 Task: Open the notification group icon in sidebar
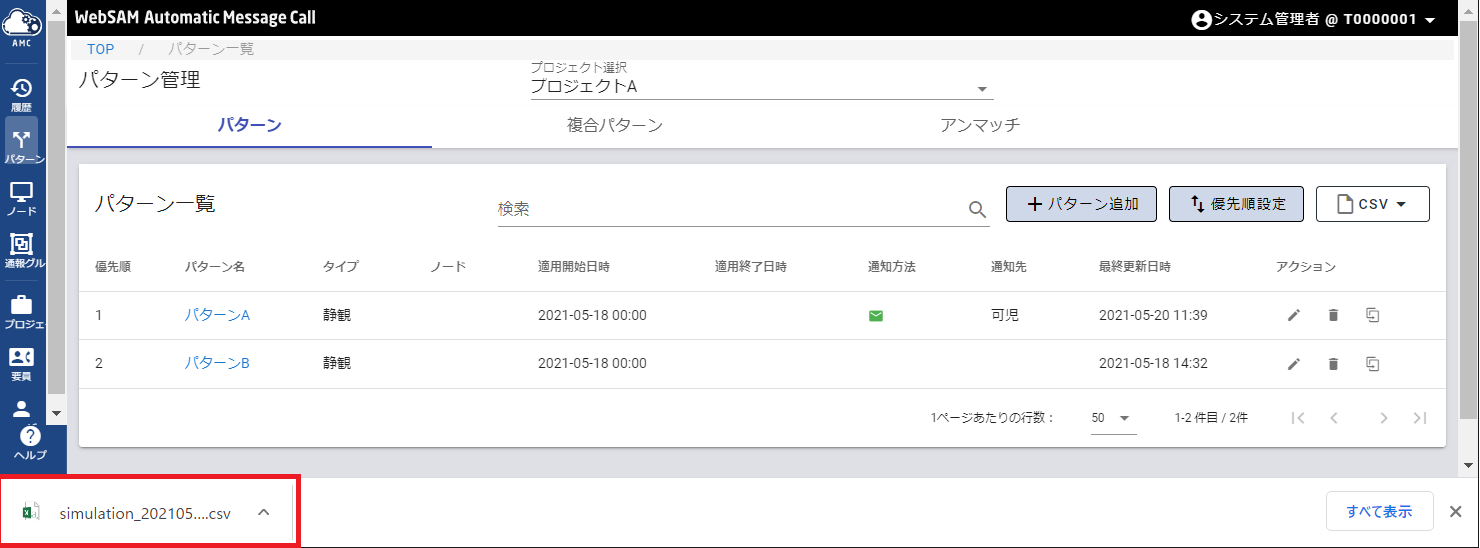click(21, 248)
